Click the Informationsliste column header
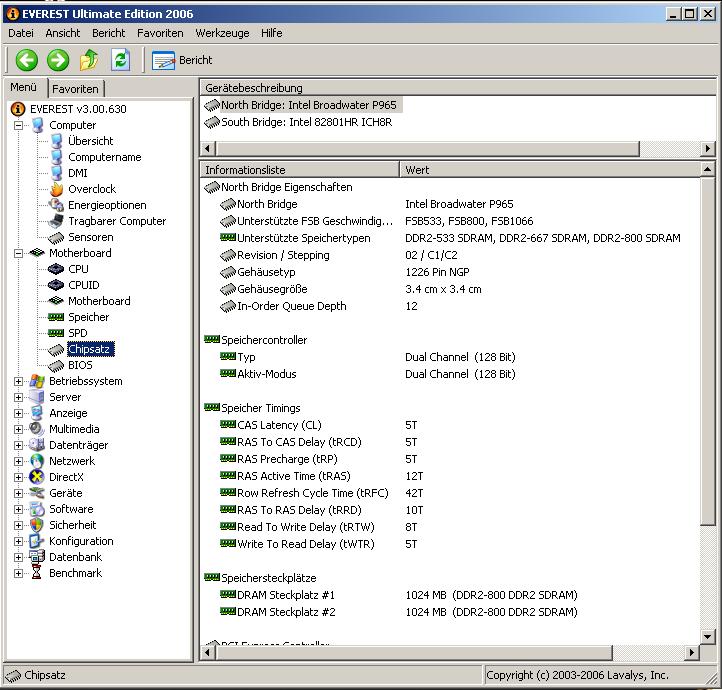 [x=299, y=170]
